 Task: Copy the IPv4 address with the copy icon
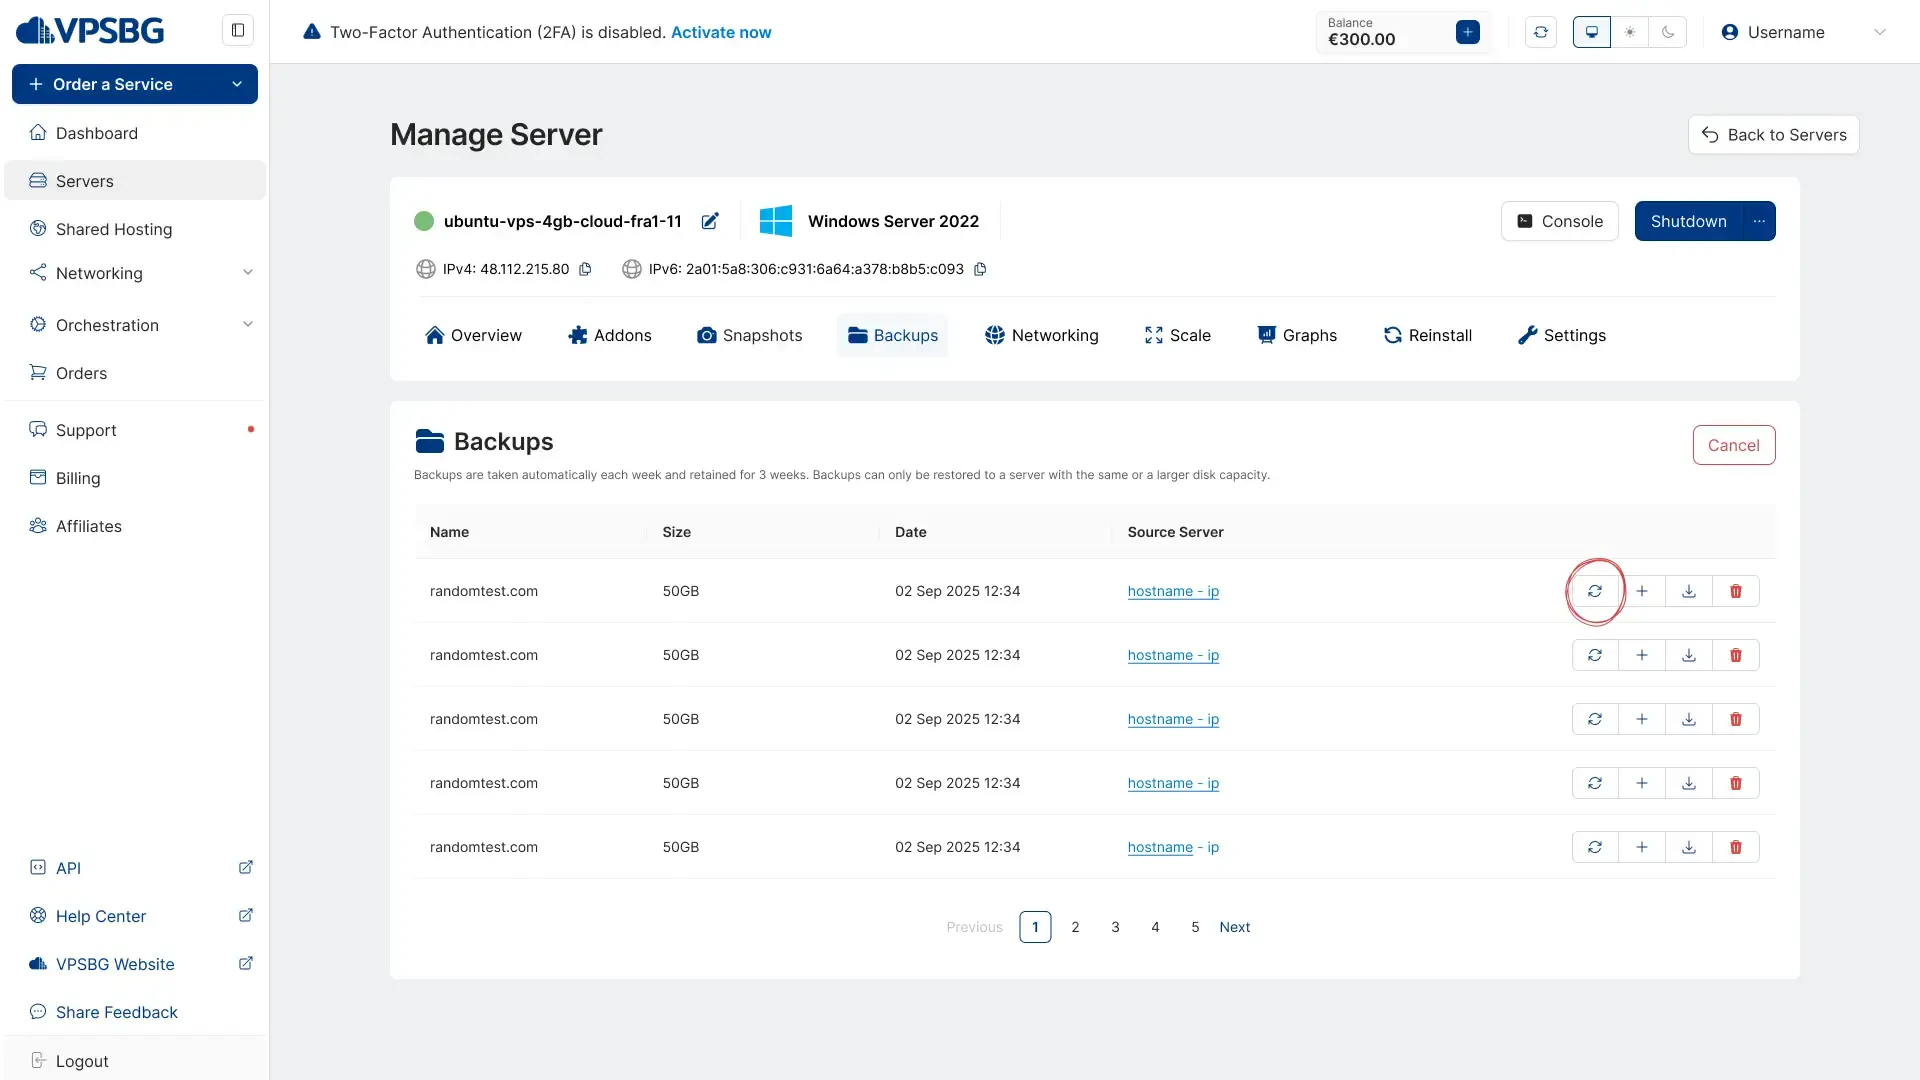click(585, 269)
